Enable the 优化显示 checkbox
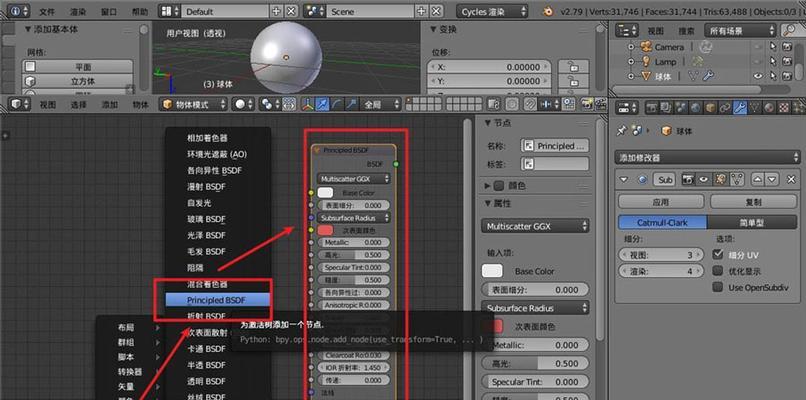Screen dimensions: 806x400 (x=718, y=271)
